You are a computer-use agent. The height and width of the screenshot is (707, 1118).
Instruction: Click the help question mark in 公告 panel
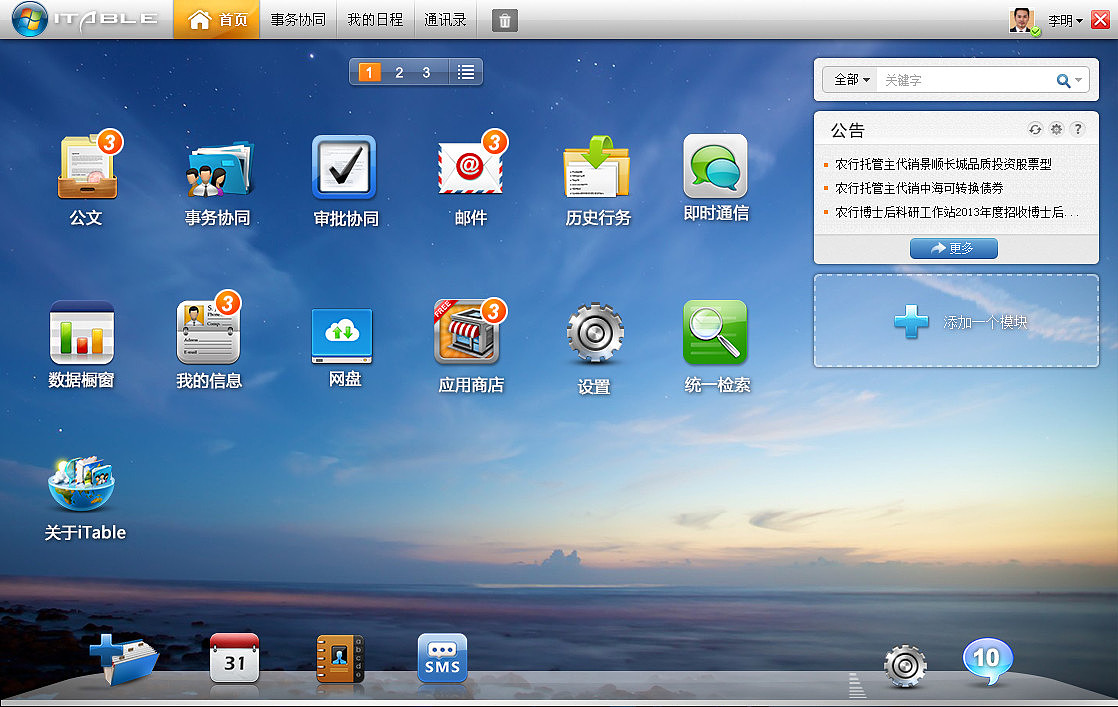tap(1077, 129)
